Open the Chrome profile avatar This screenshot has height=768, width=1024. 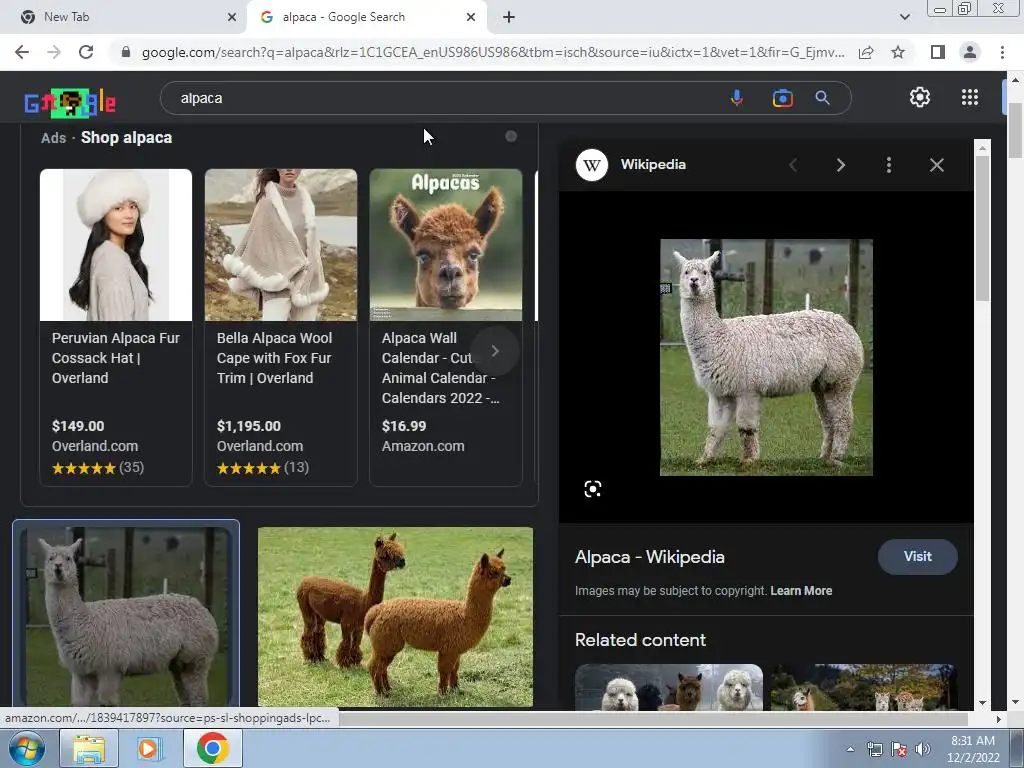[970, 52]
